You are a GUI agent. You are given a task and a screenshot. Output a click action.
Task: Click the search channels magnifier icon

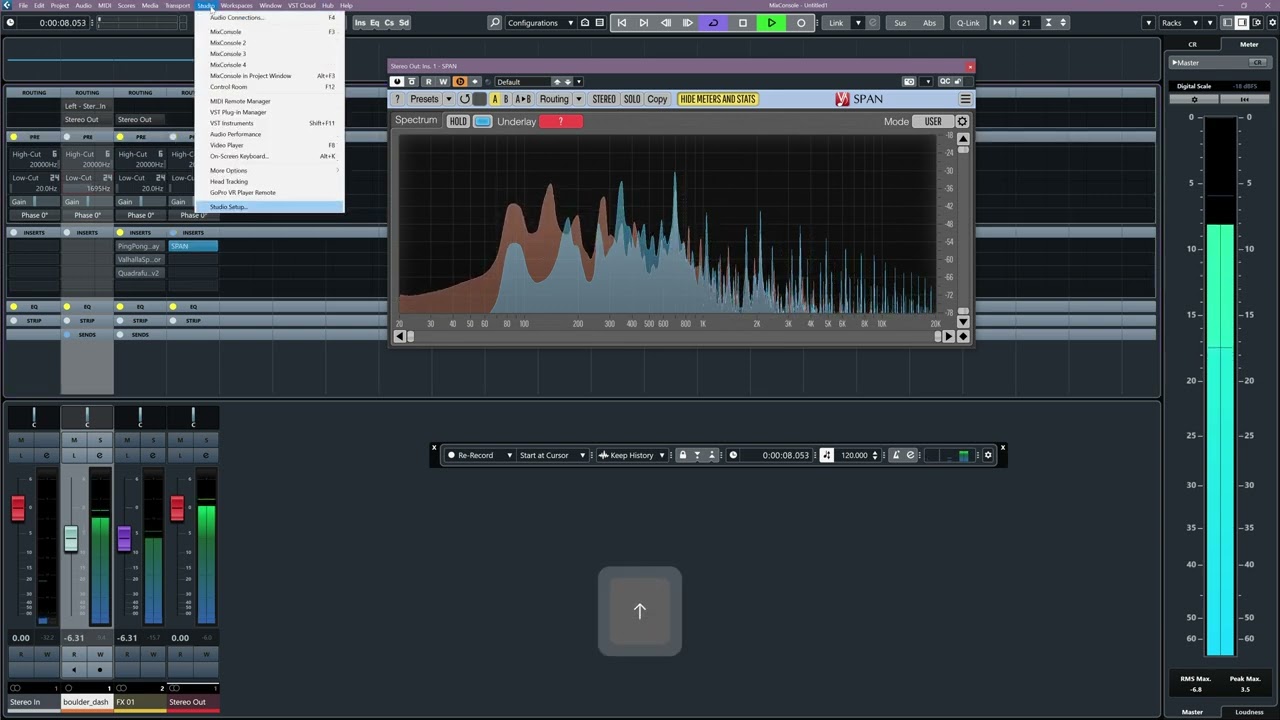[x=495, y=22]
